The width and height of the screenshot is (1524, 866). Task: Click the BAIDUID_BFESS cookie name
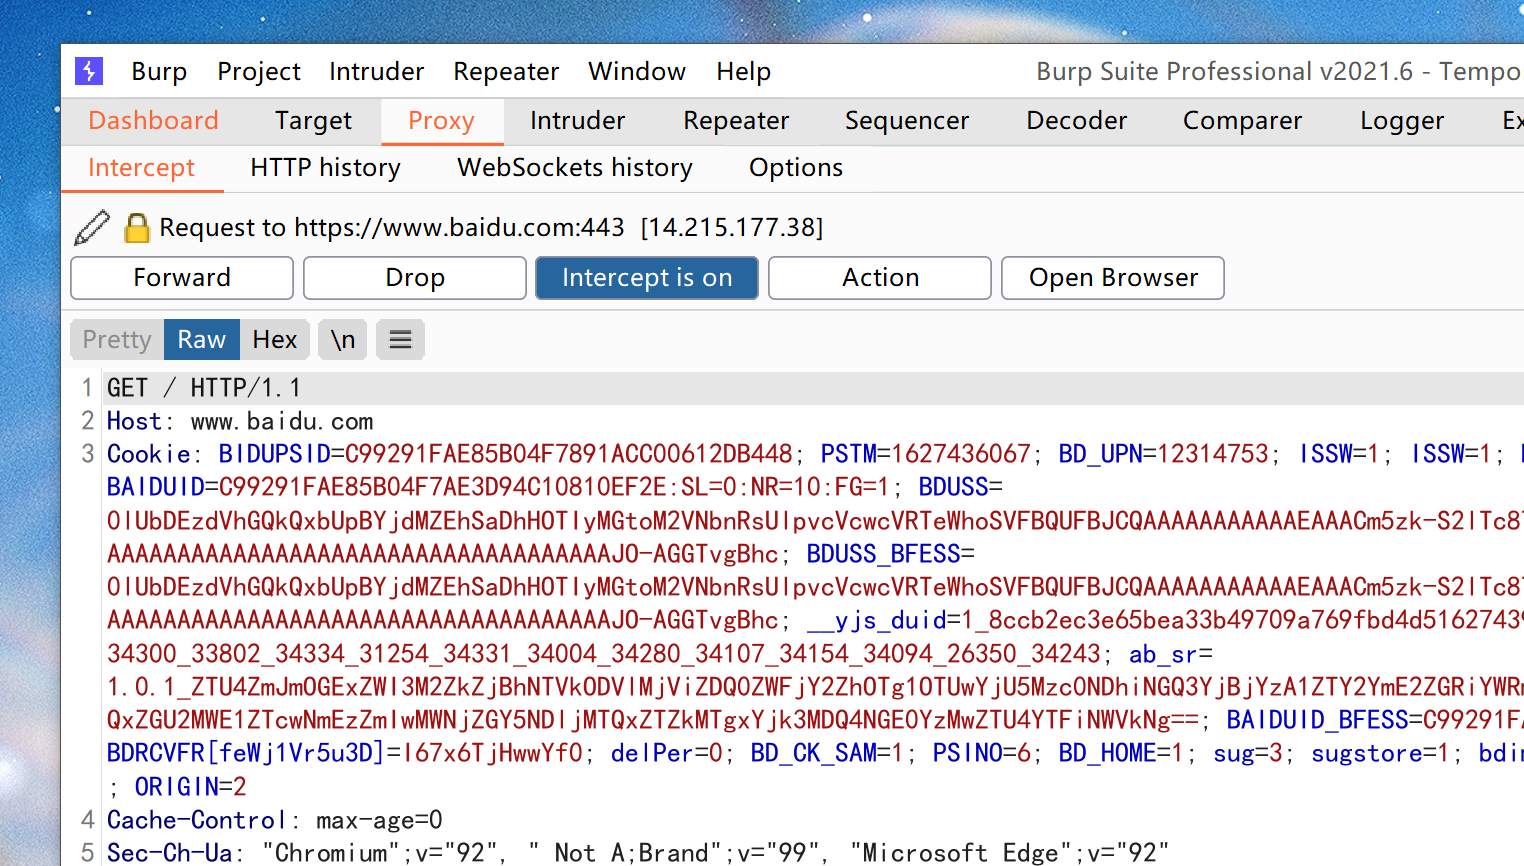(x=1318, y=720)
